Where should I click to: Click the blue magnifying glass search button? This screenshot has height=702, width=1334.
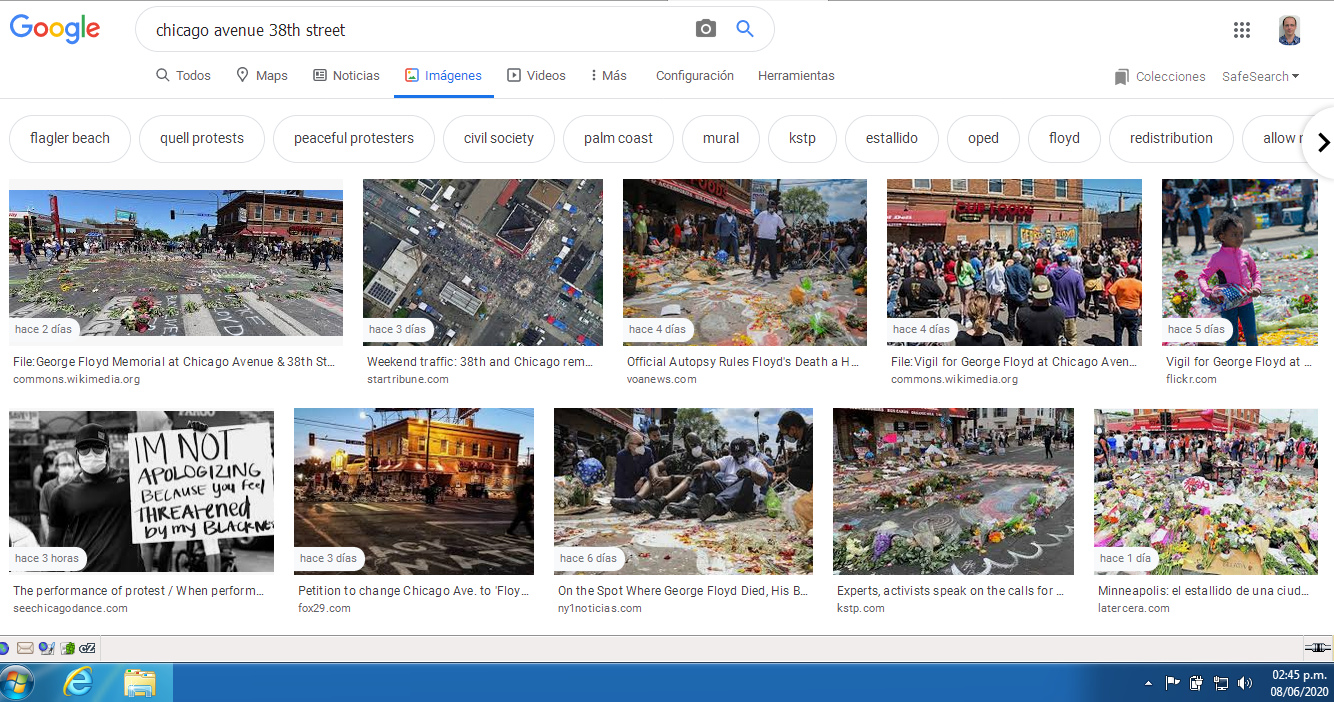coord(745,29)
